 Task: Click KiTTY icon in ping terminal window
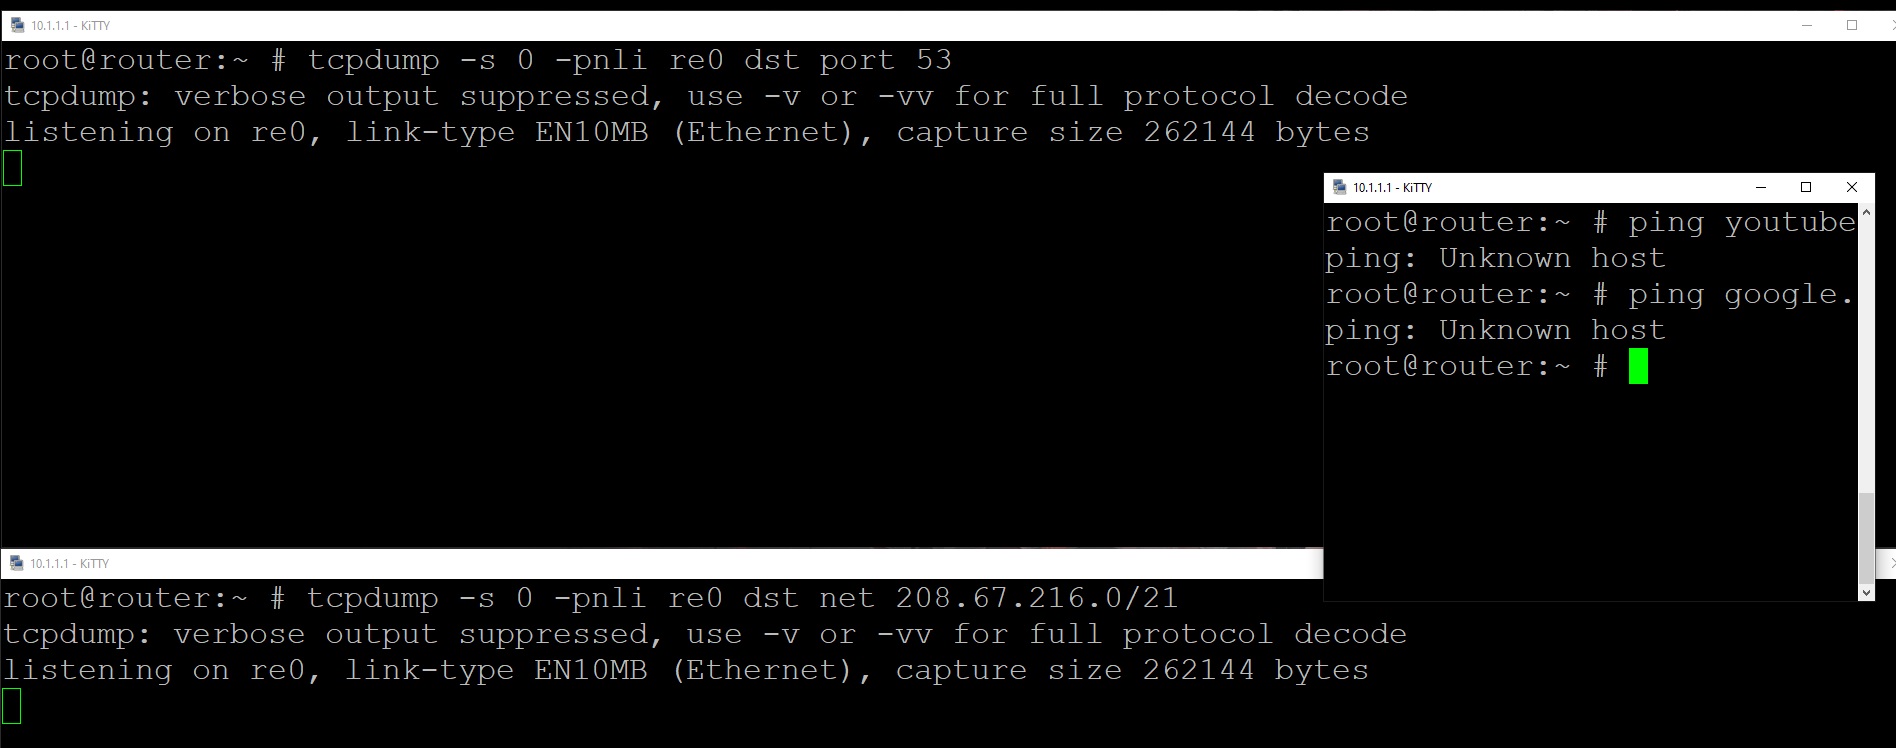tap(1340, 187)
